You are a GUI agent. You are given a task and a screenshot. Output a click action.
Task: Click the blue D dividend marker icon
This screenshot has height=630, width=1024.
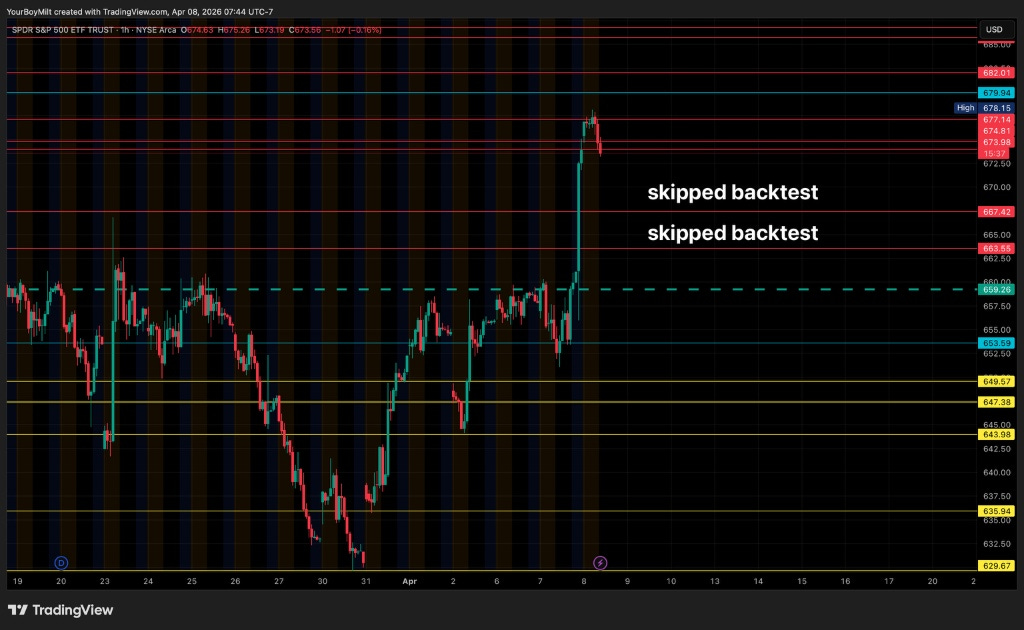click(61, 562)
